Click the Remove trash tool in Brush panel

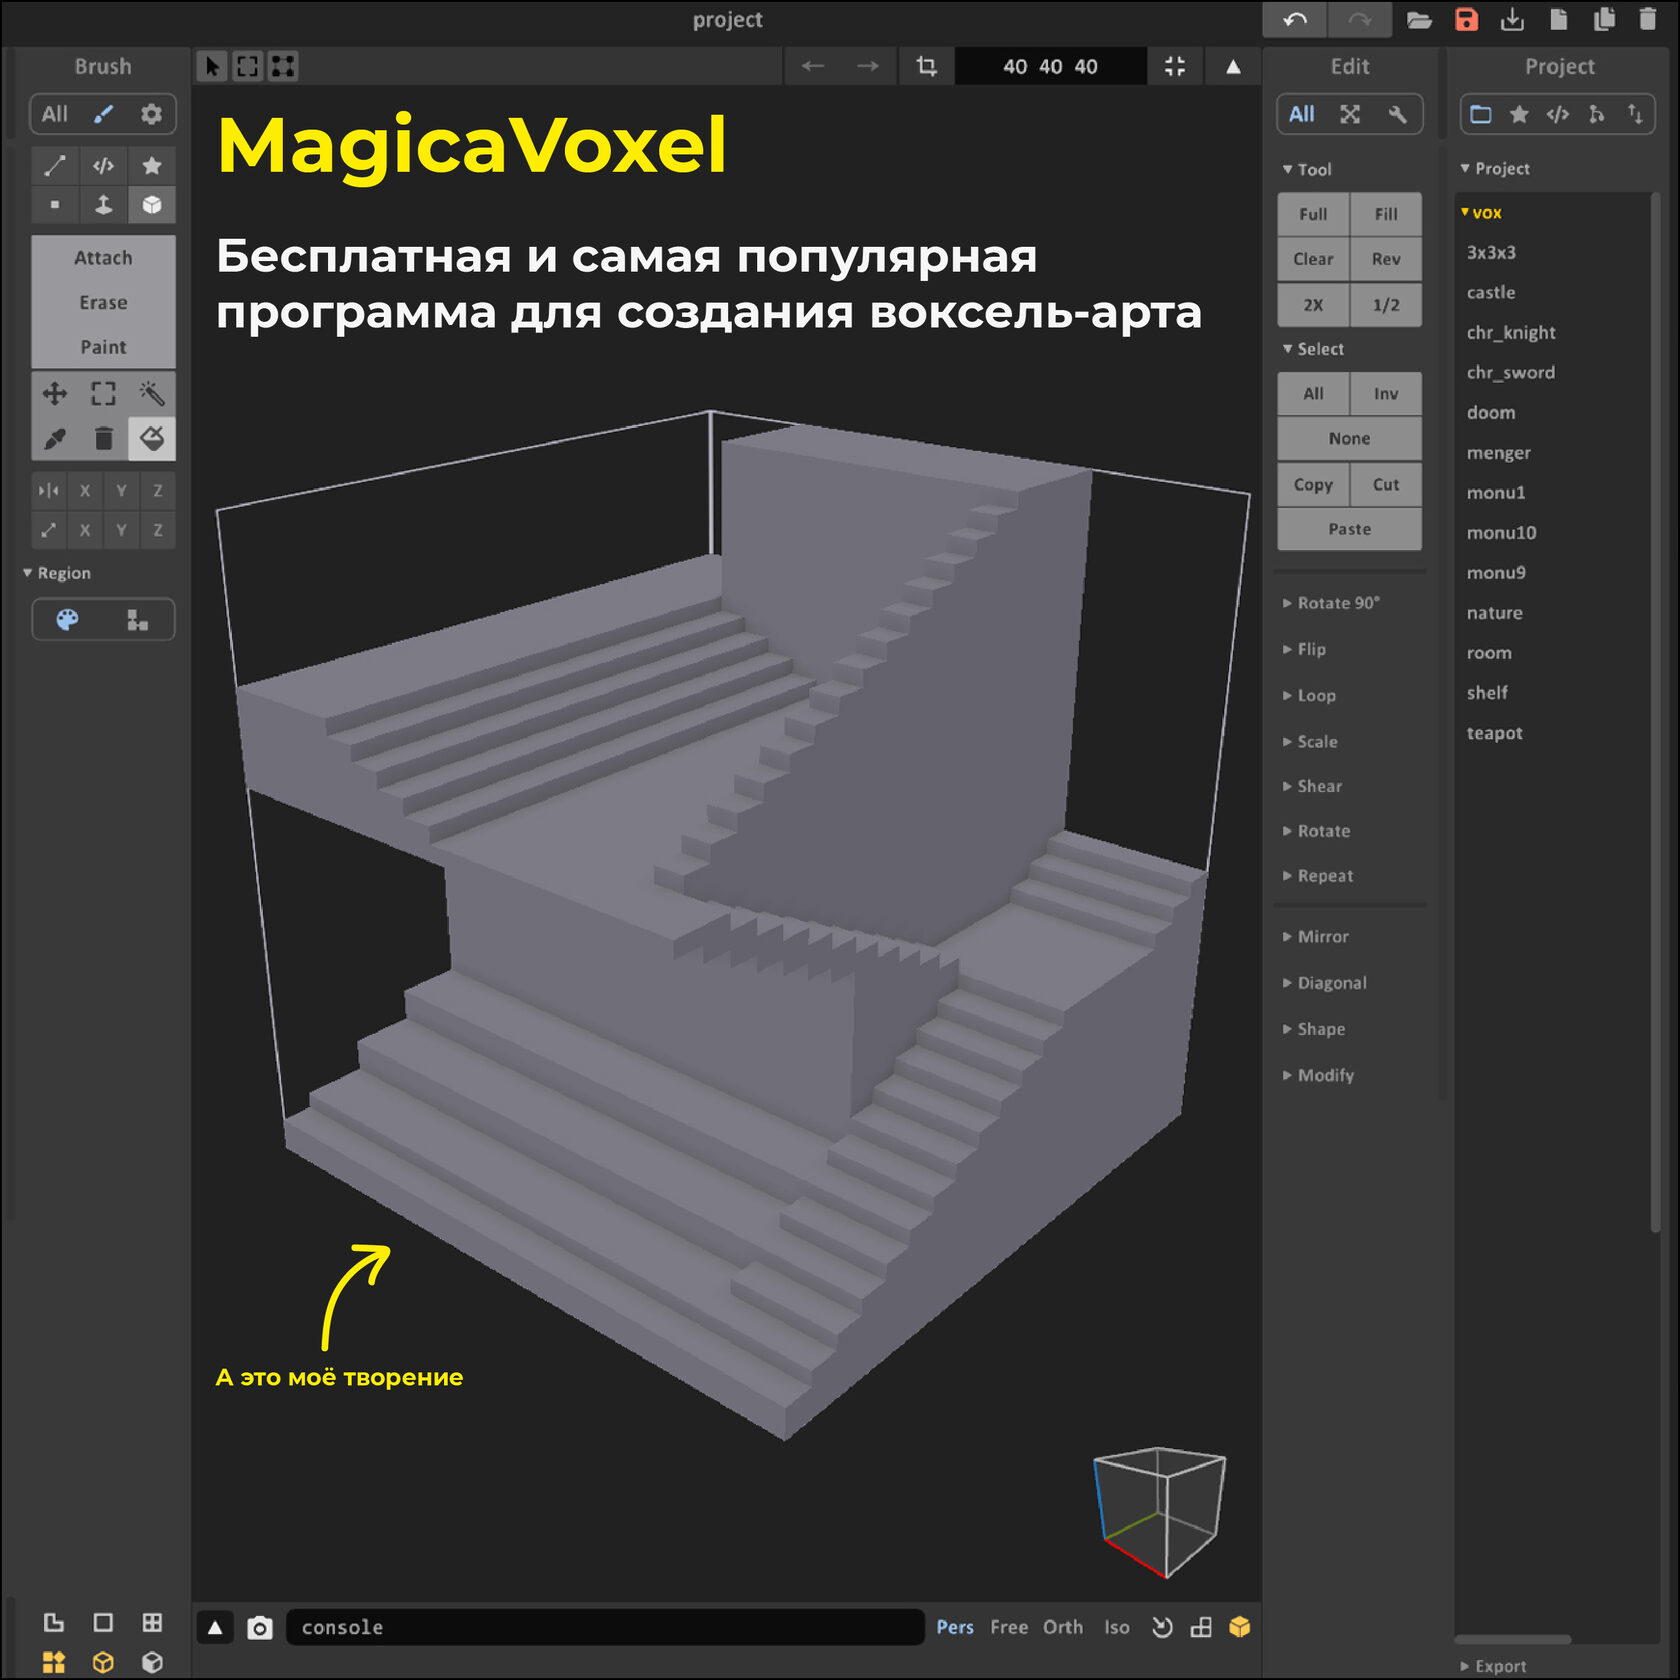pyautogui.click(x=103, y=438)
